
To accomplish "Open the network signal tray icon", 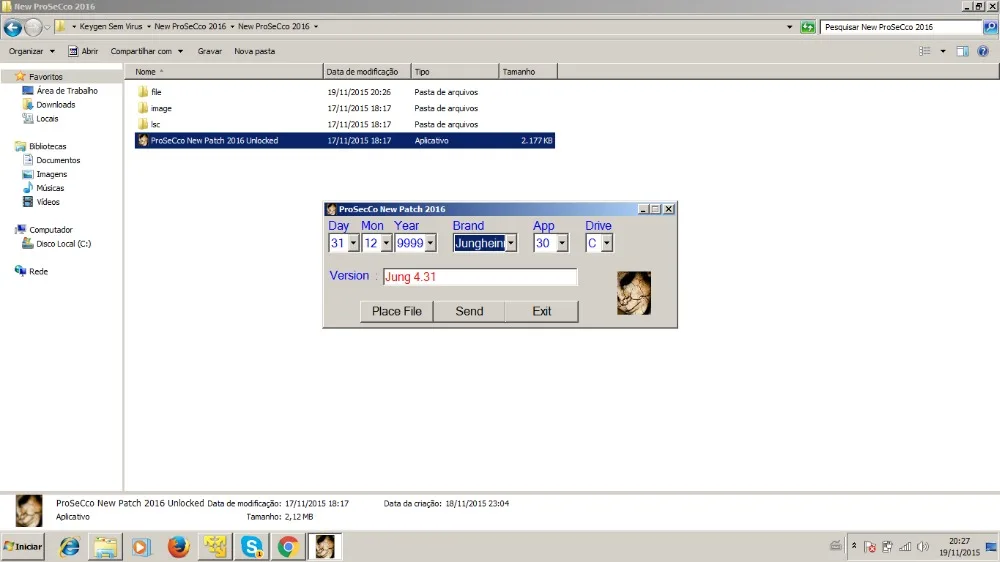I will [x=905, y=547].
